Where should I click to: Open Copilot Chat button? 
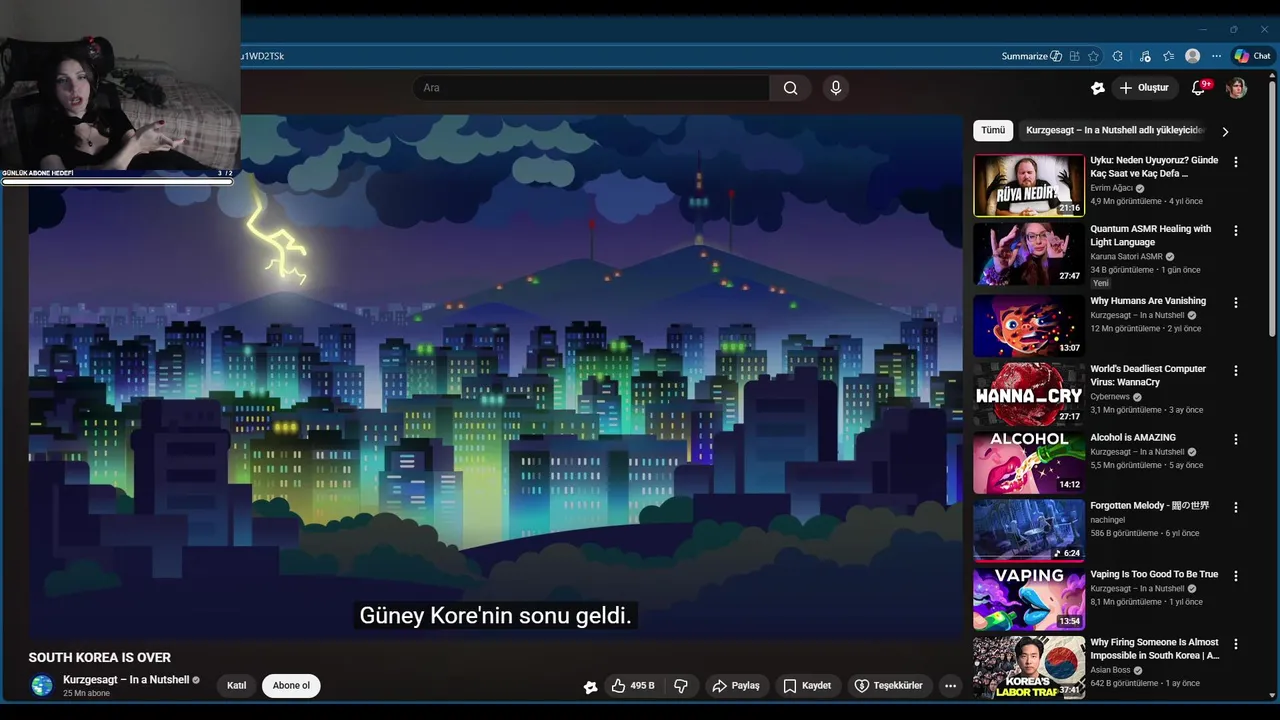click(x=1252, y=56)
